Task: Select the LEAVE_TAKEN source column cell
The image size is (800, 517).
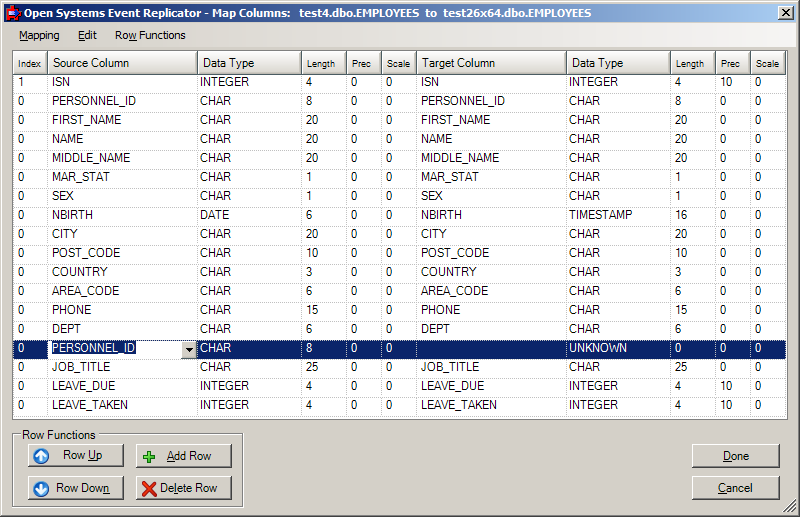Action: [122, 405]
